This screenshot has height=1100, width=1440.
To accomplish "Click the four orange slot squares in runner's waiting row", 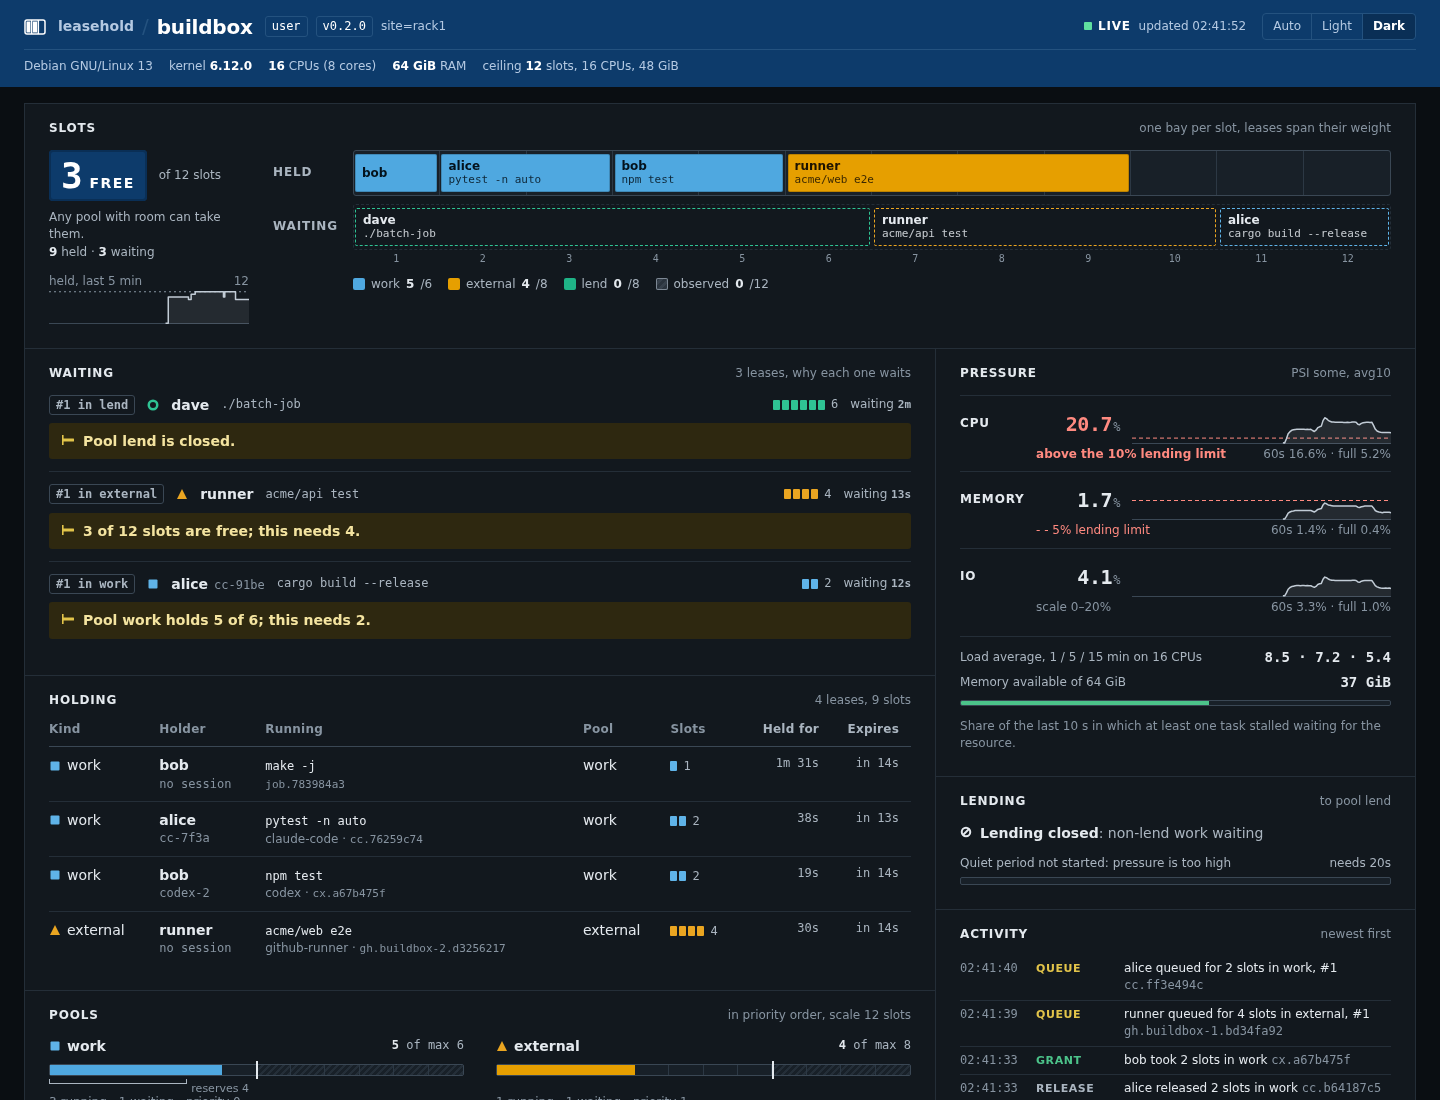I will 801,494.
